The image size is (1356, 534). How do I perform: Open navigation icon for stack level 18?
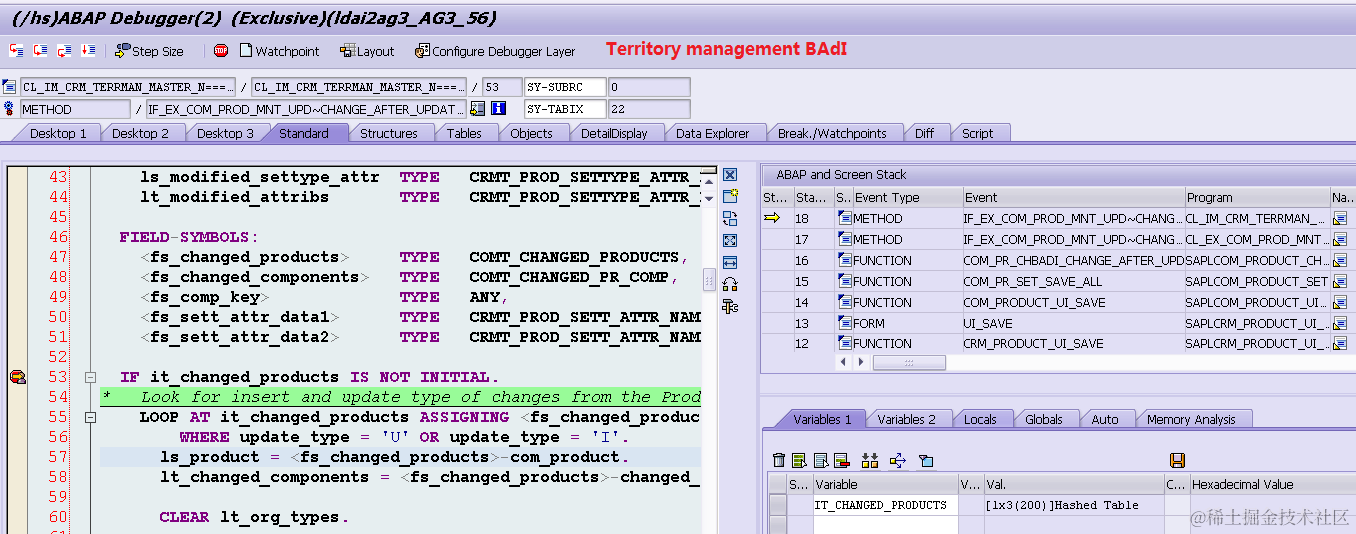click(1340, 218)
